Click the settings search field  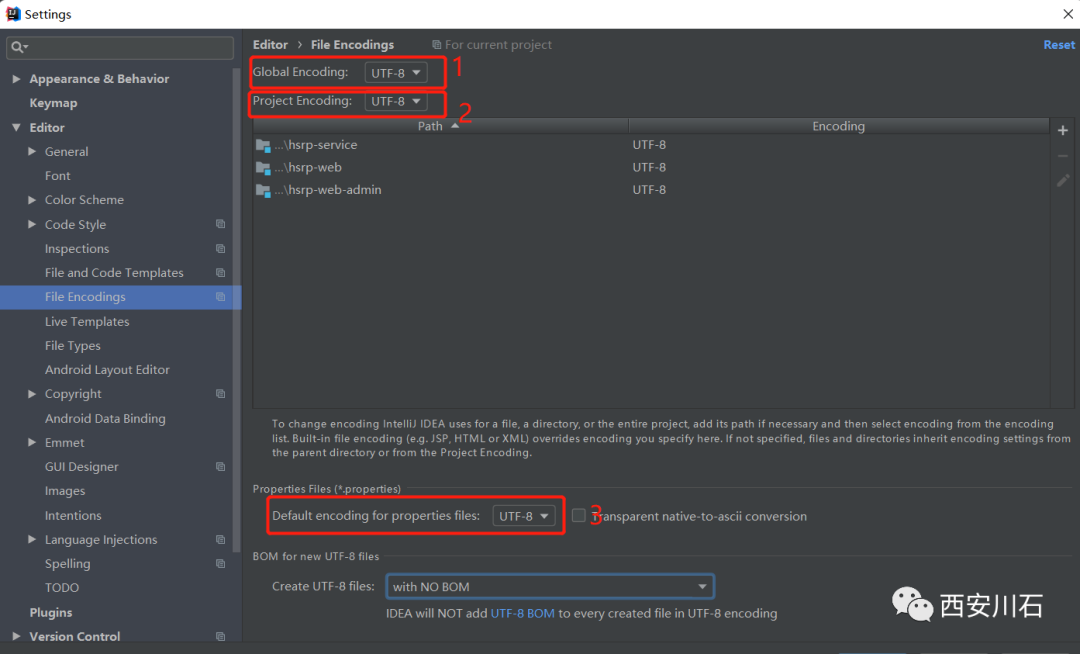coord(120,47)
